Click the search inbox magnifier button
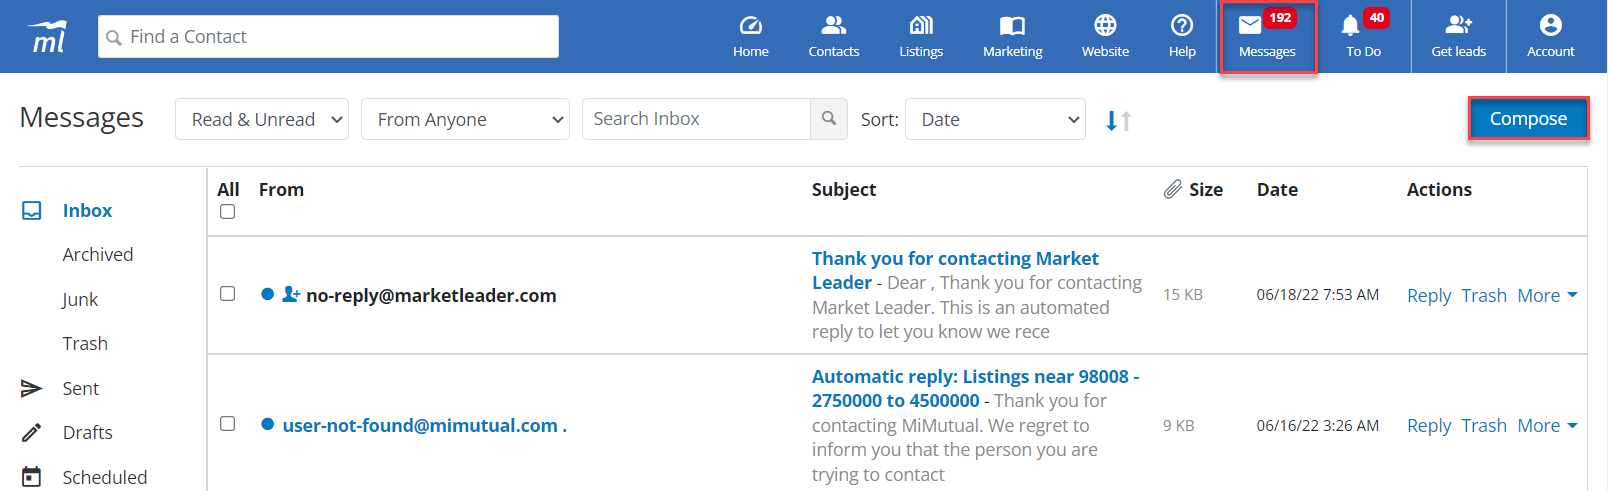Image resolution: width=1608 pixels, height=491 pixels. point(829,119)
